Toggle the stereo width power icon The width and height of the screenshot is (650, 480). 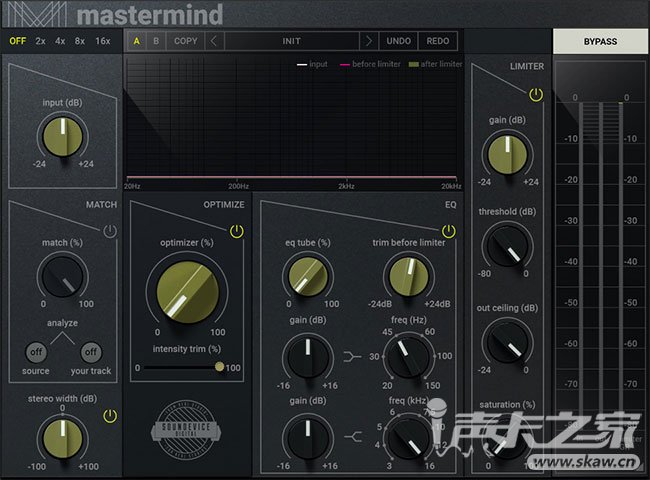(x=110, y=416)
